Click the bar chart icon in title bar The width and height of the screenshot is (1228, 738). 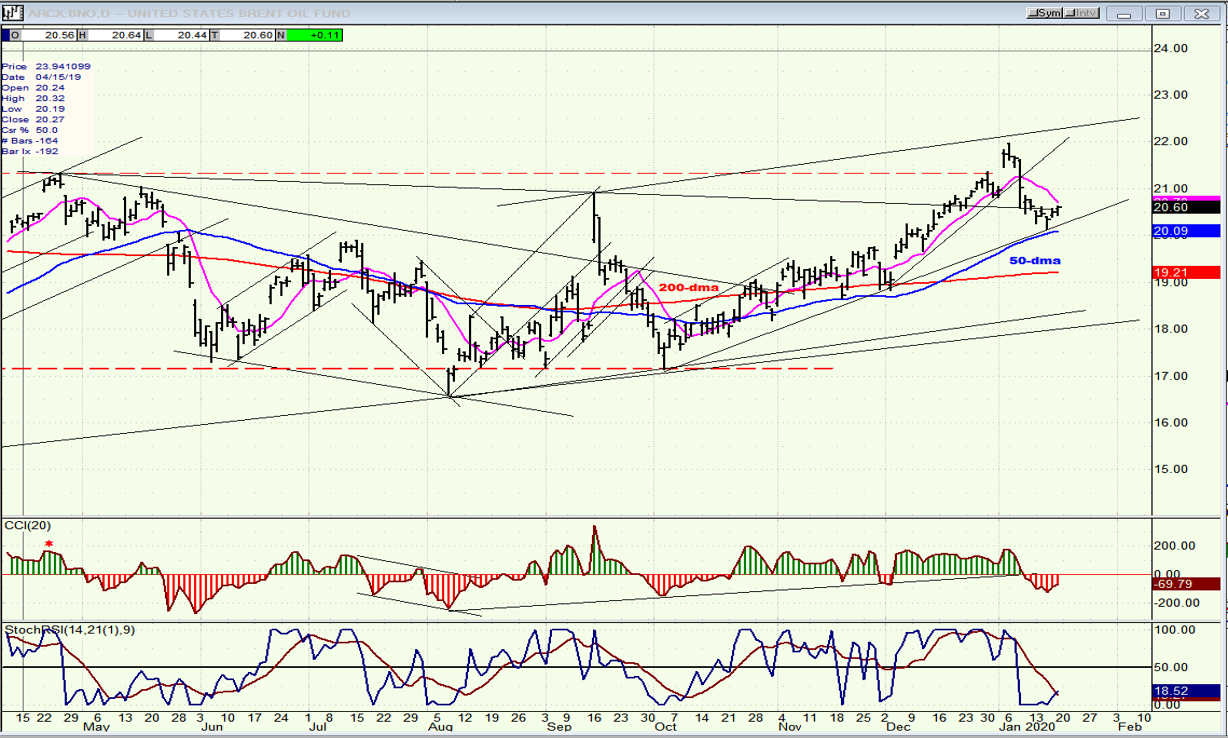point(12,13)
